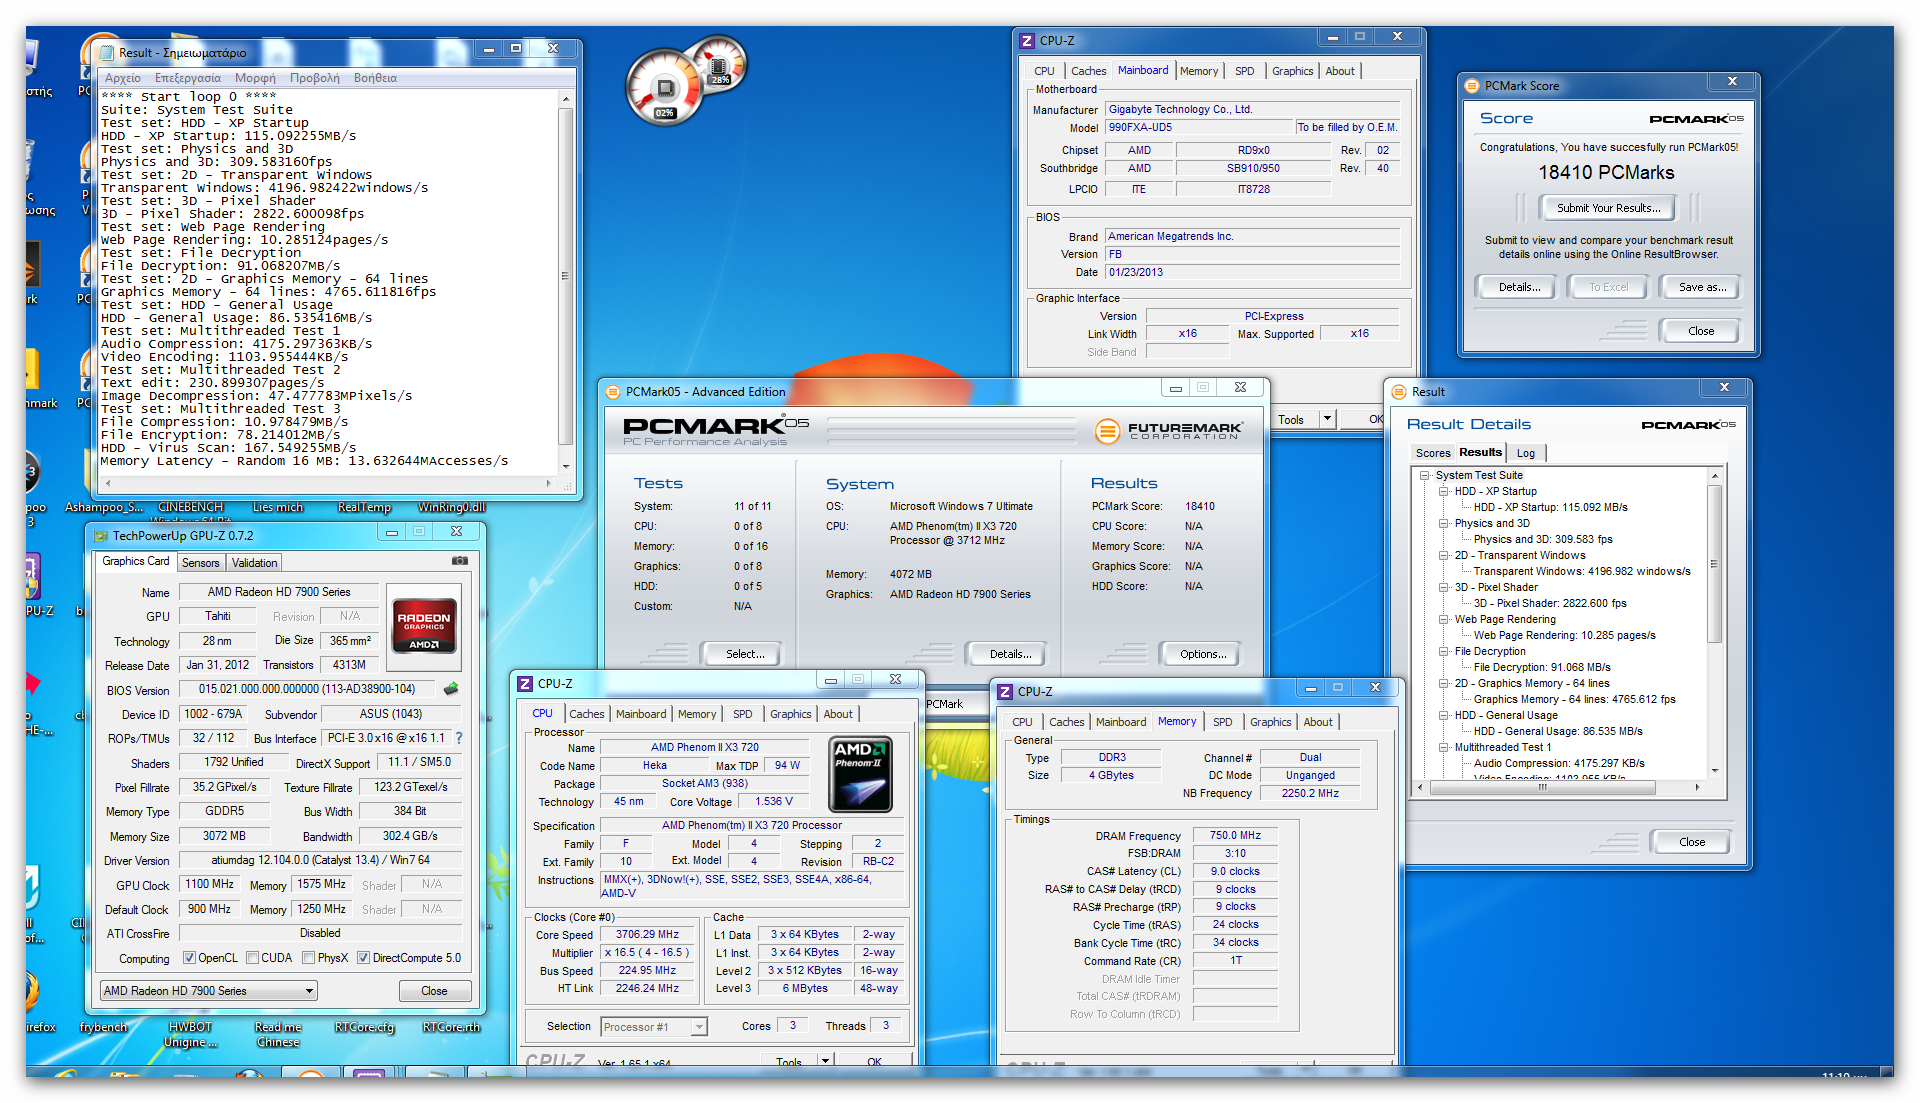1920x1103 pixels.
Task: Switch to Log tab in Result Details
Action: (x=1526, y=453)
